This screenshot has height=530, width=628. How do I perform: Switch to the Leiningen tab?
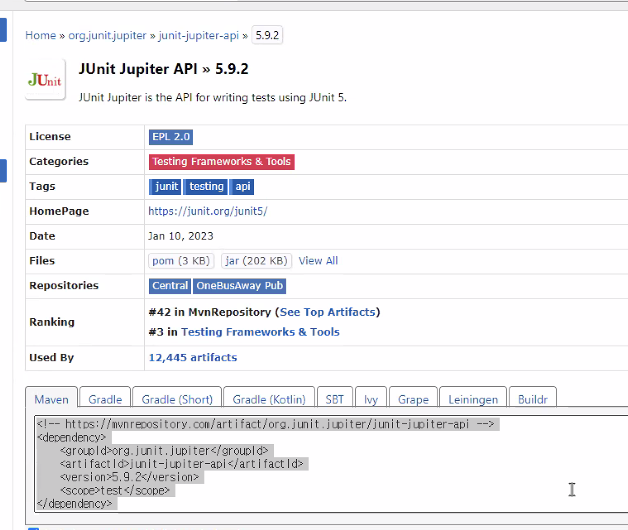click(x=473, y=398)
